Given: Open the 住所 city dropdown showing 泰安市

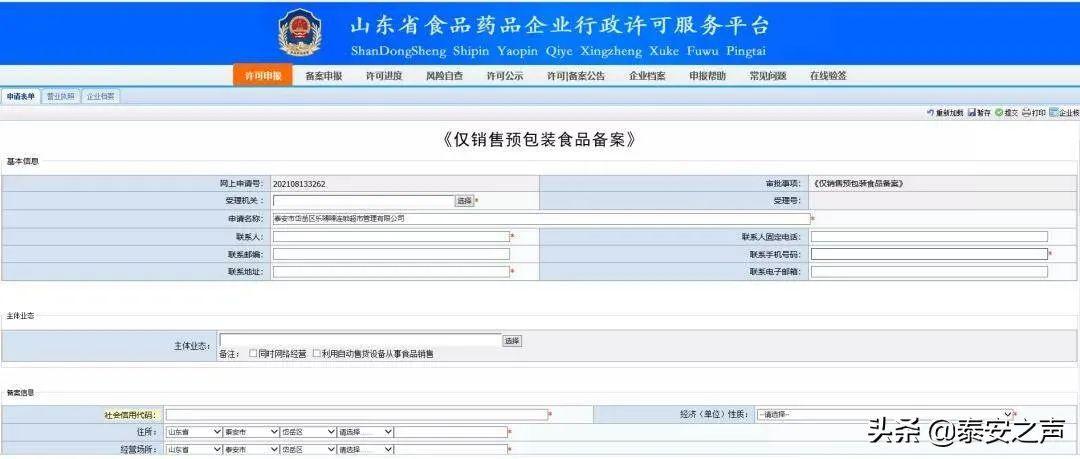Looking at the screenshot, I should (x=251, y=432).
